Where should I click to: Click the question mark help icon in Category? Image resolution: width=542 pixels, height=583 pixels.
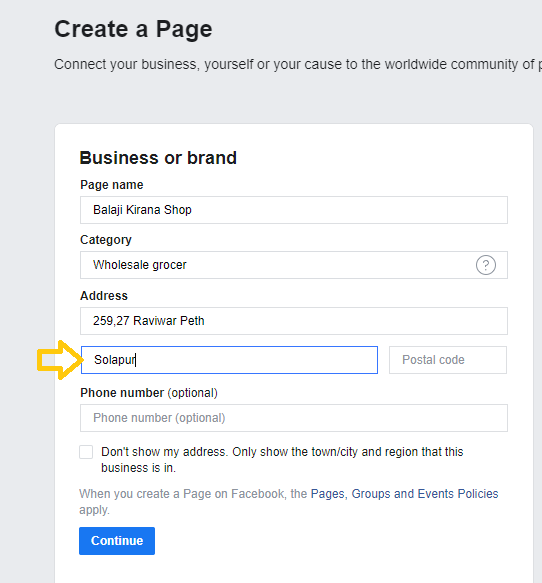point(485,265)
